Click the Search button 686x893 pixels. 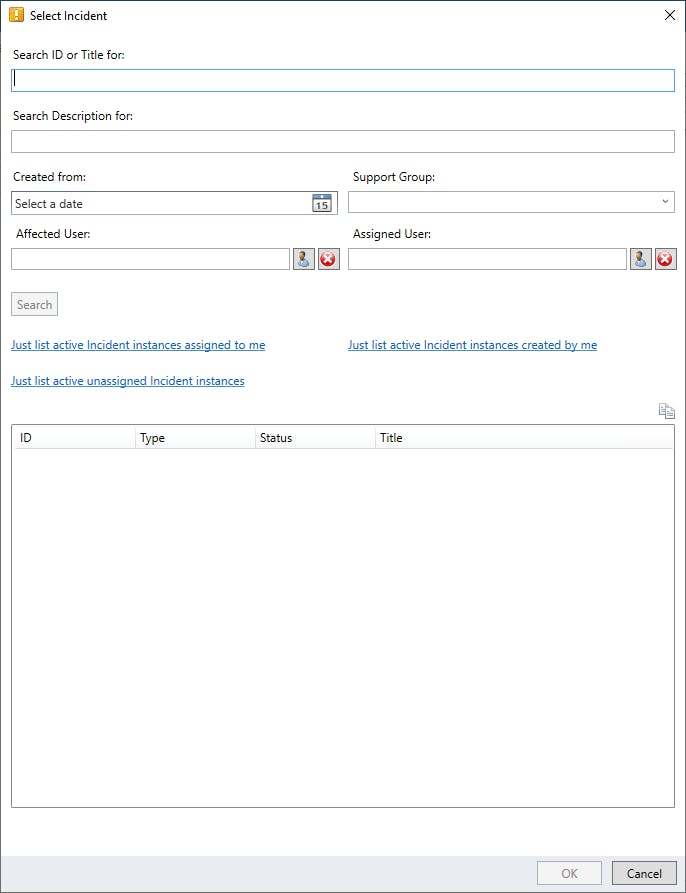click(34, 304)
